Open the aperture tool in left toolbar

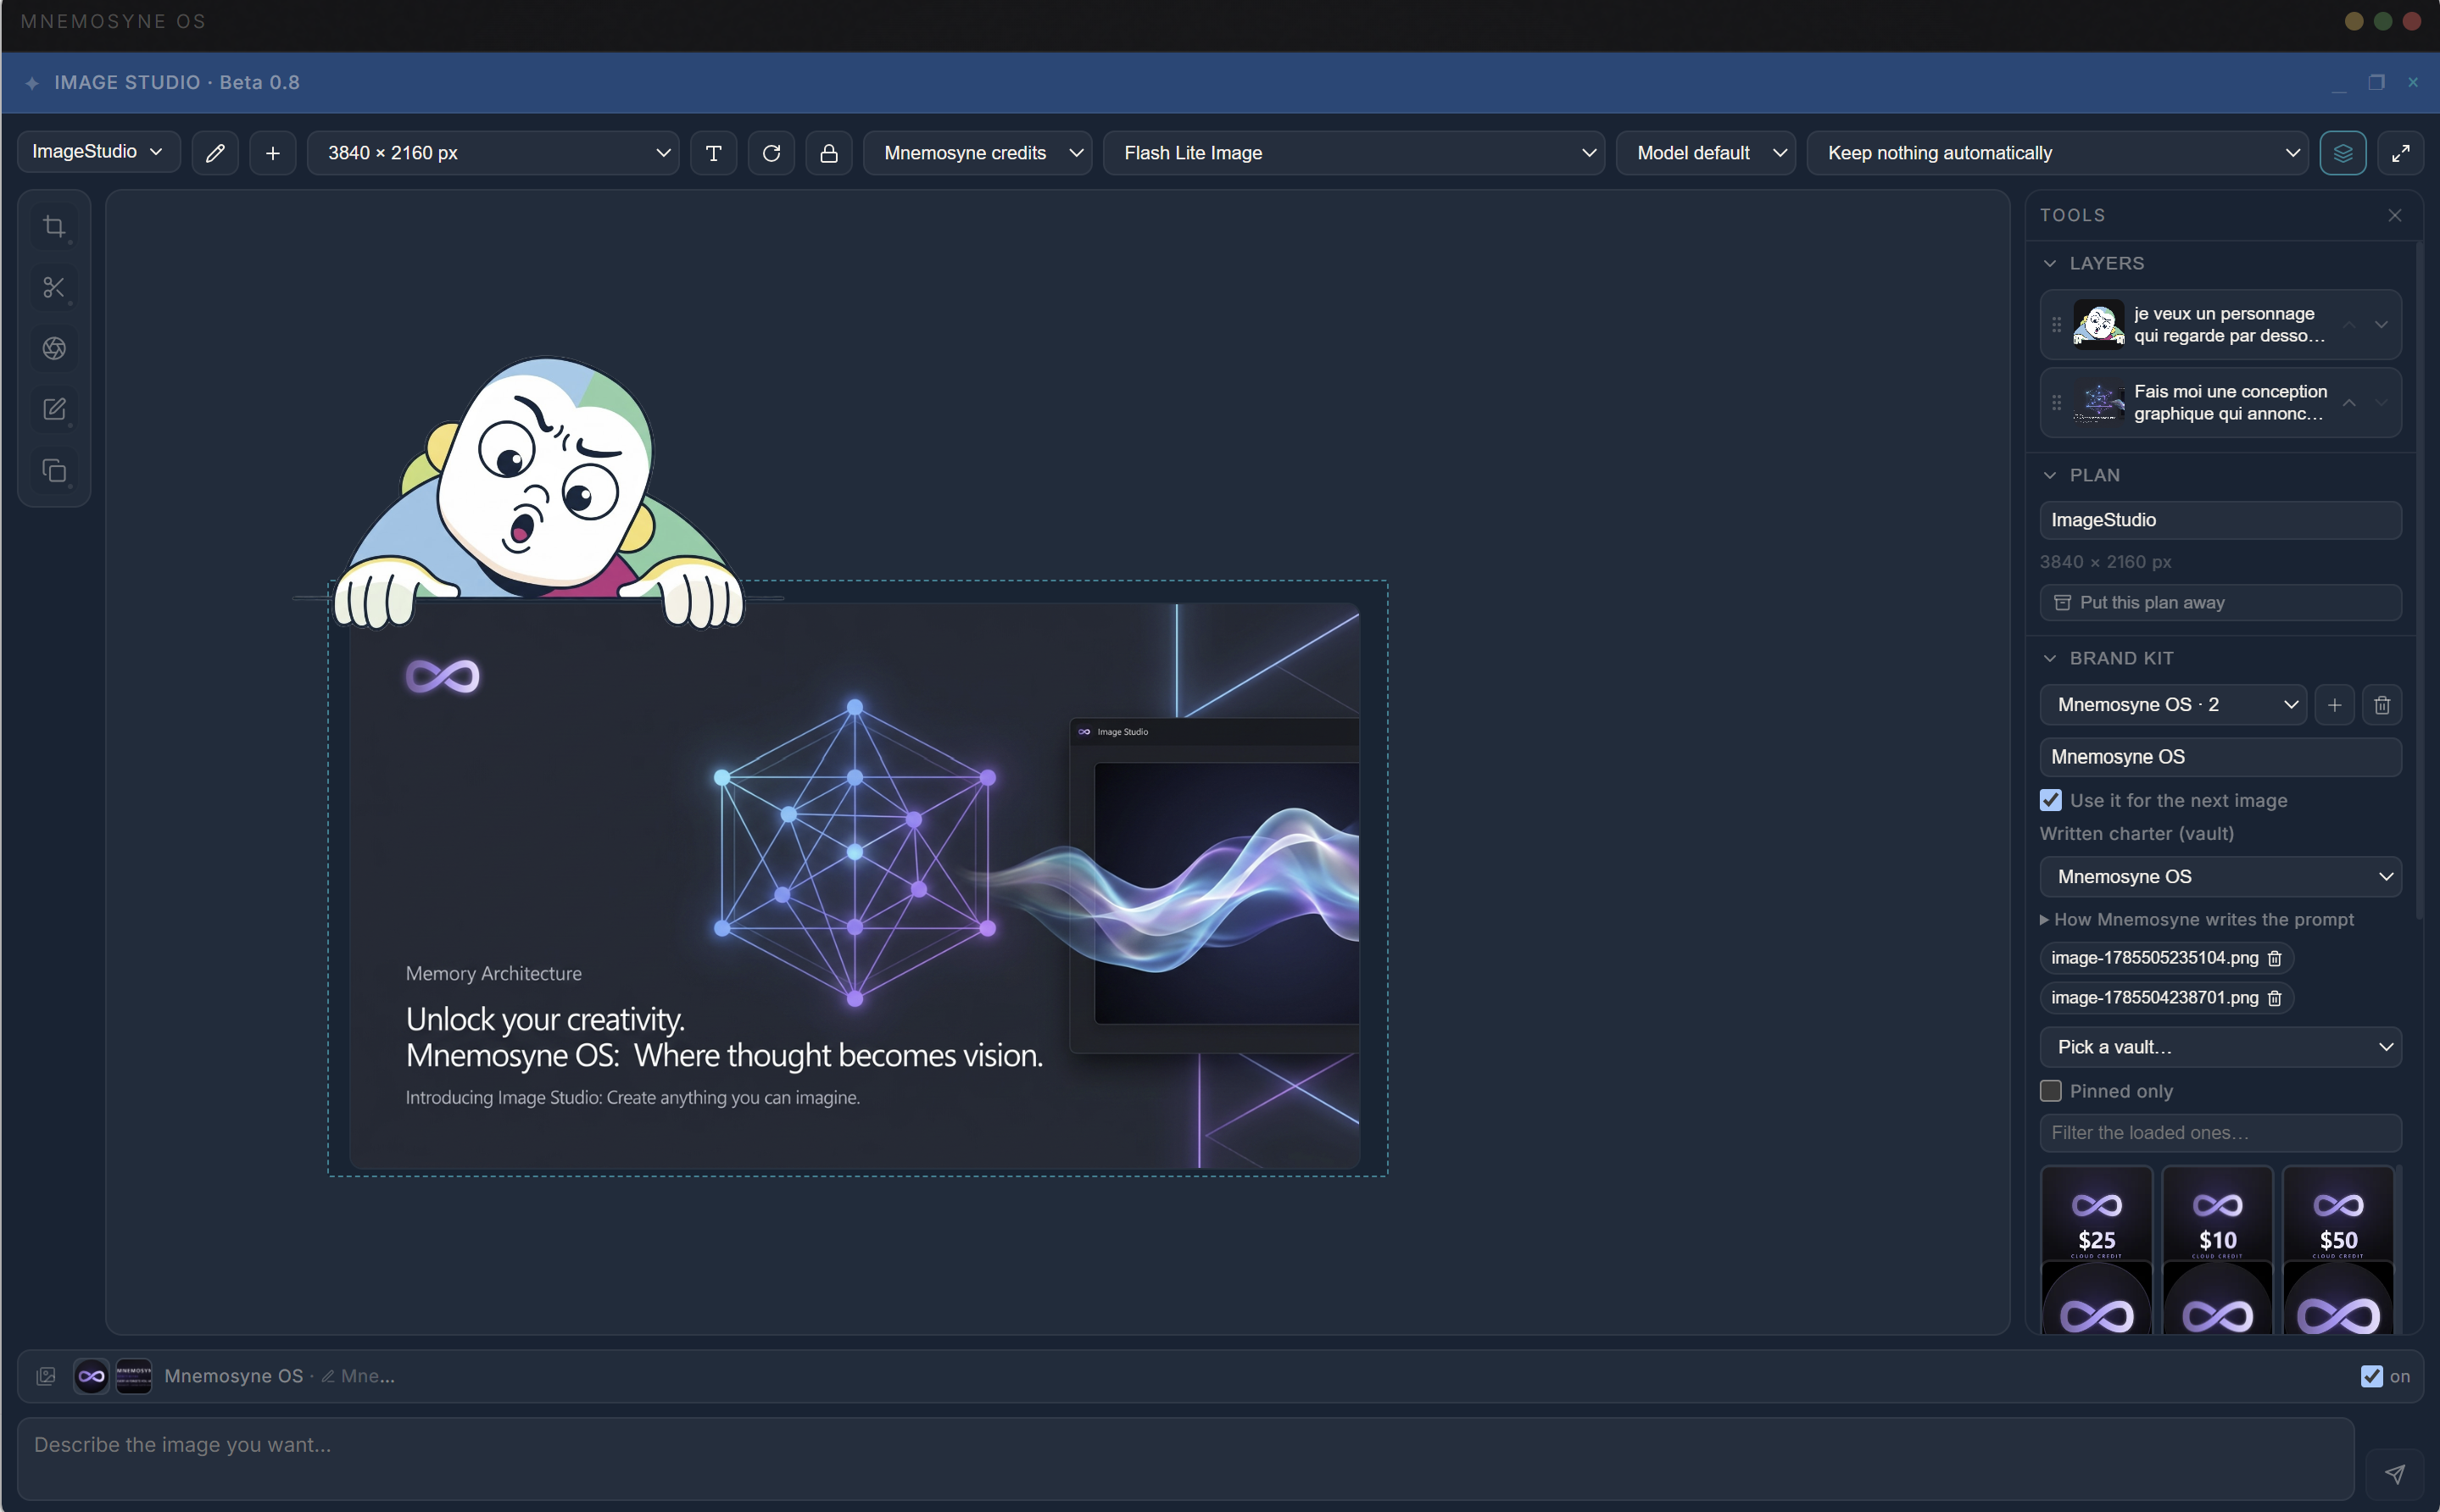click(x=54, y=348)
